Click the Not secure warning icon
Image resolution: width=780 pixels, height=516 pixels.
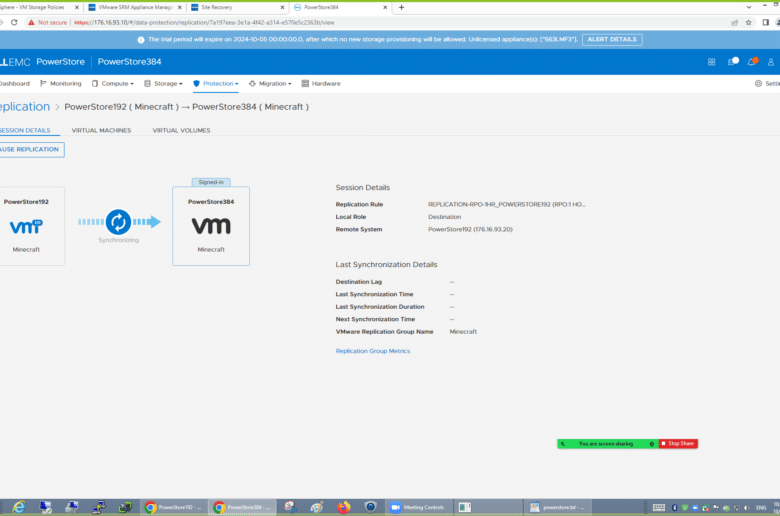(31, 22)
